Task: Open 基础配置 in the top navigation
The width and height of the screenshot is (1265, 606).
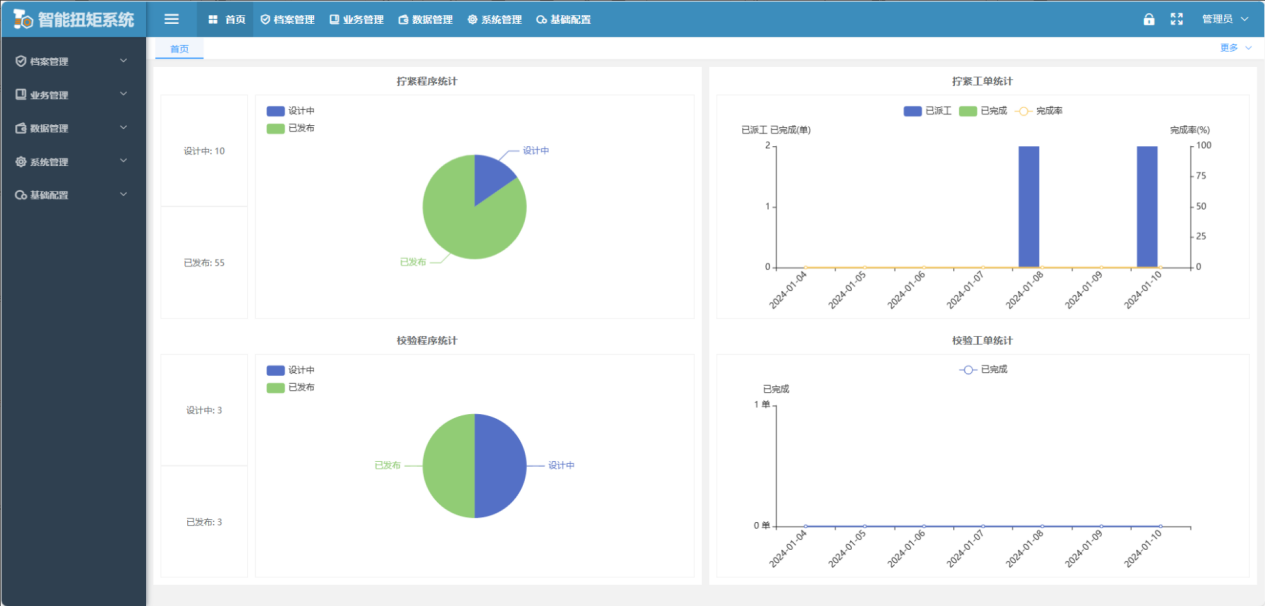Action: (x=563, y=19)
